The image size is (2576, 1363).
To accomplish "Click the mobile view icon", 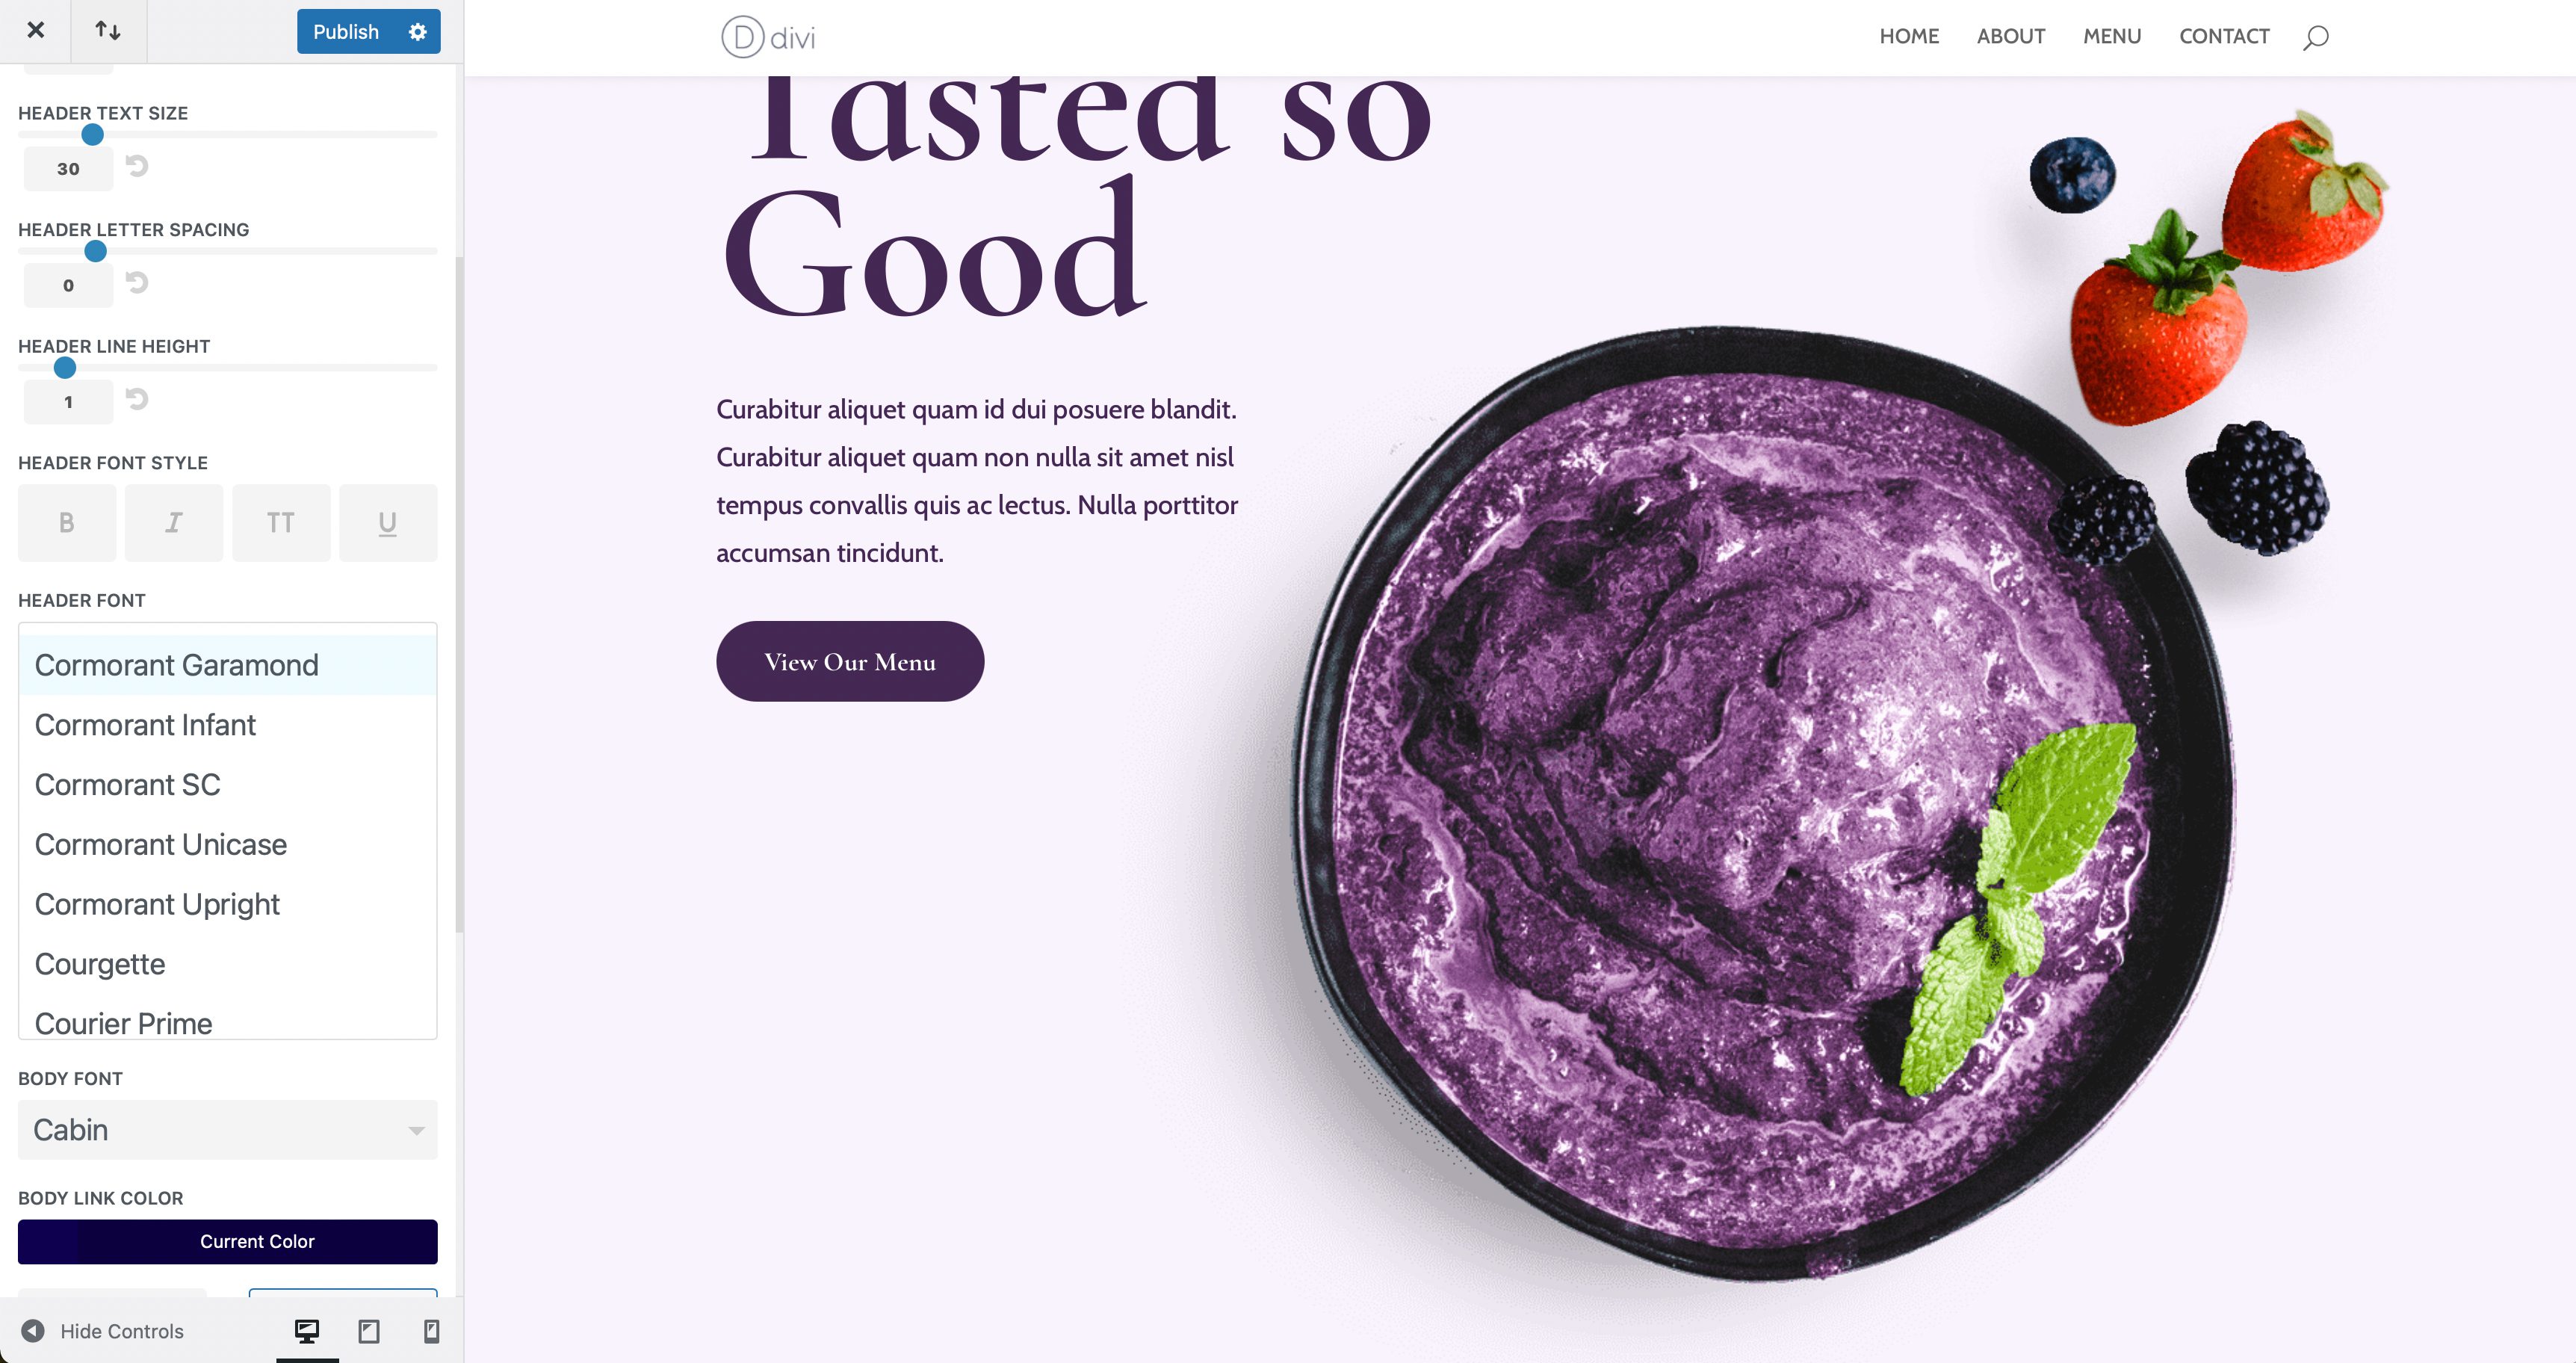I will click(x=430, y=1331).
